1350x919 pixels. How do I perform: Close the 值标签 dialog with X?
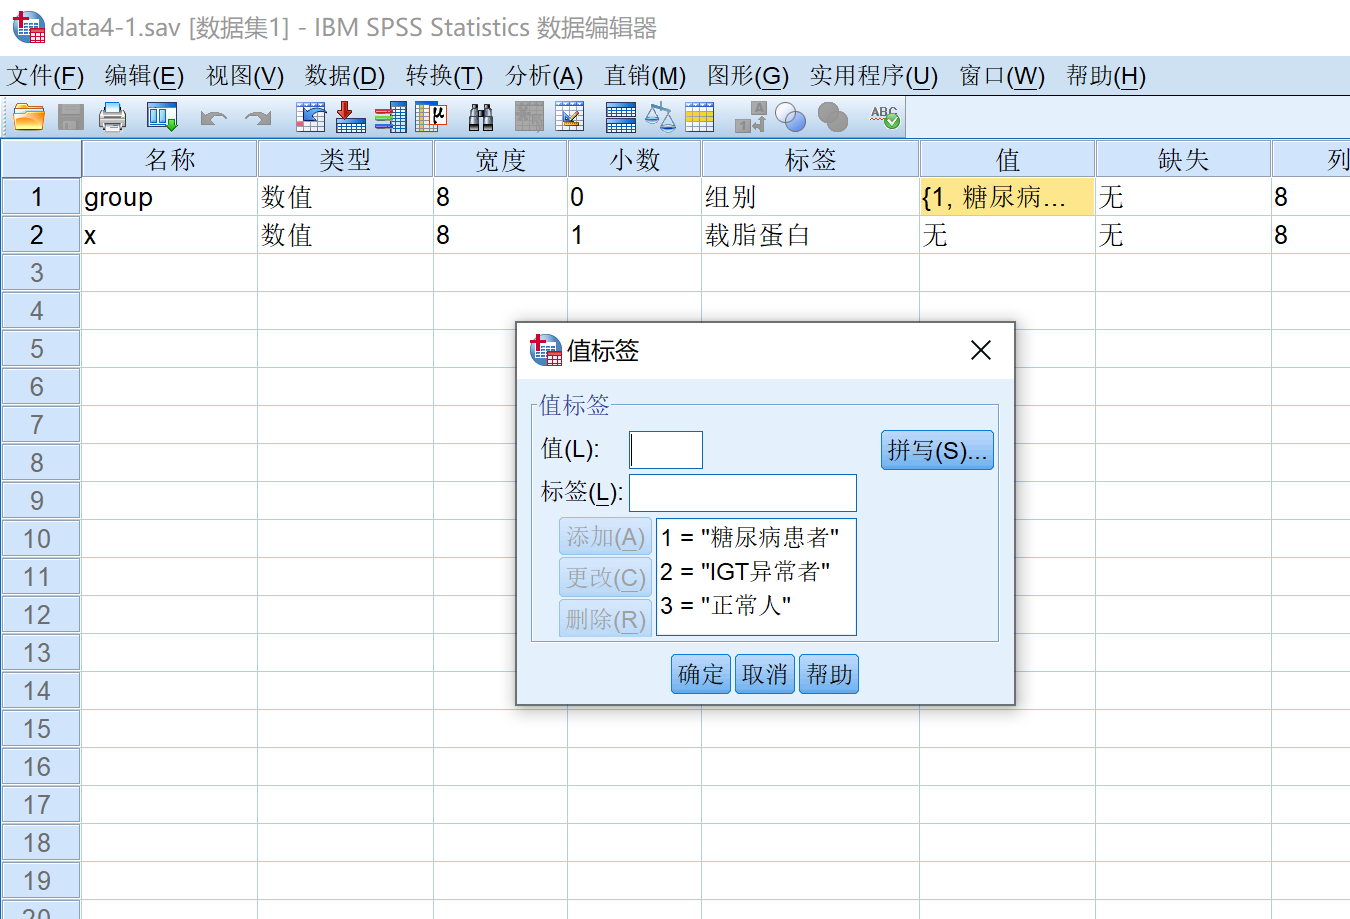[x=981, y=350]
